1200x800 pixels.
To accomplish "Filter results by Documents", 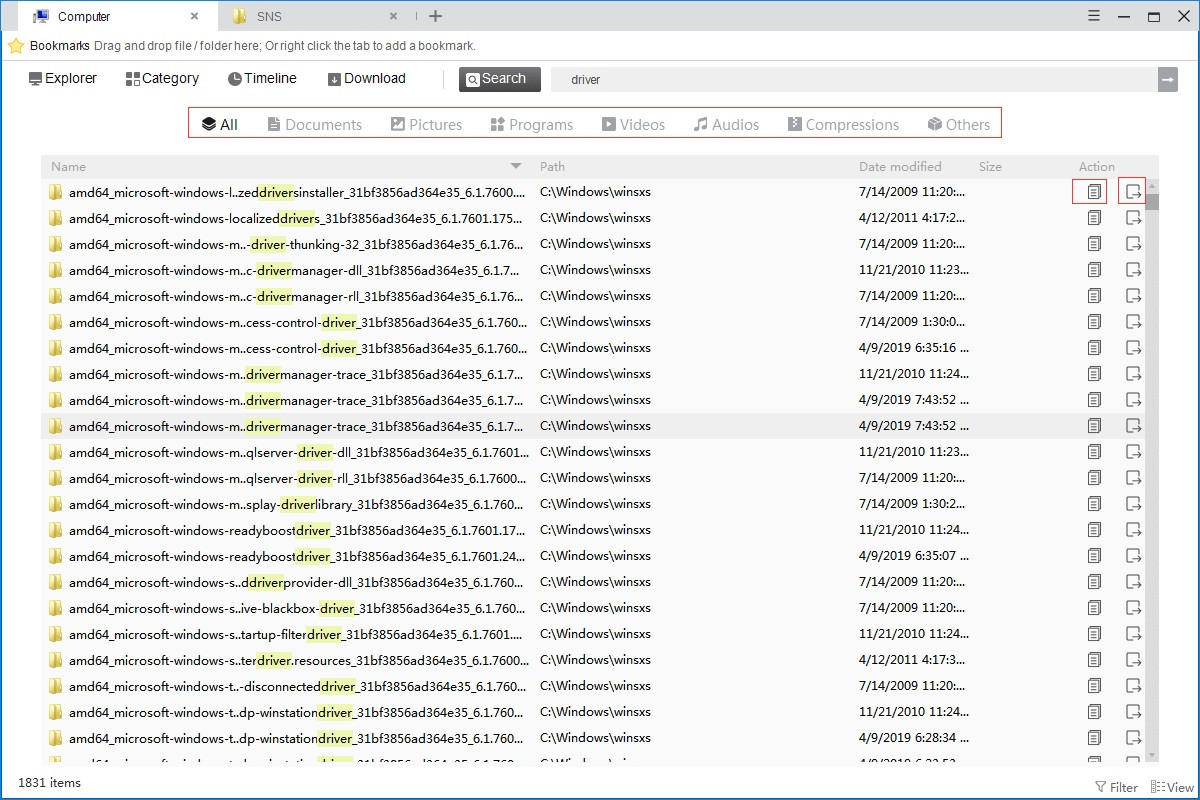I will 314,124.
